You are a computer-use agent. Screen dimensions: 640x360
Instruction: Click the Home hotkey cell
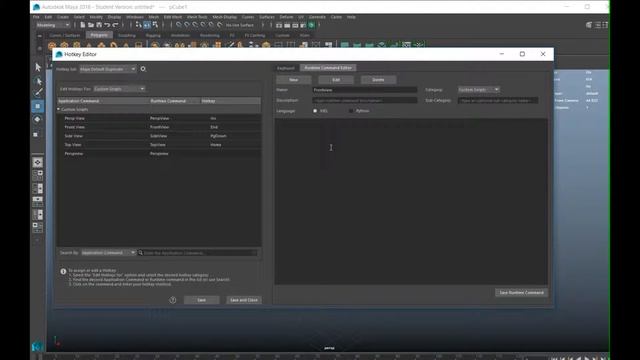[216, 145]
